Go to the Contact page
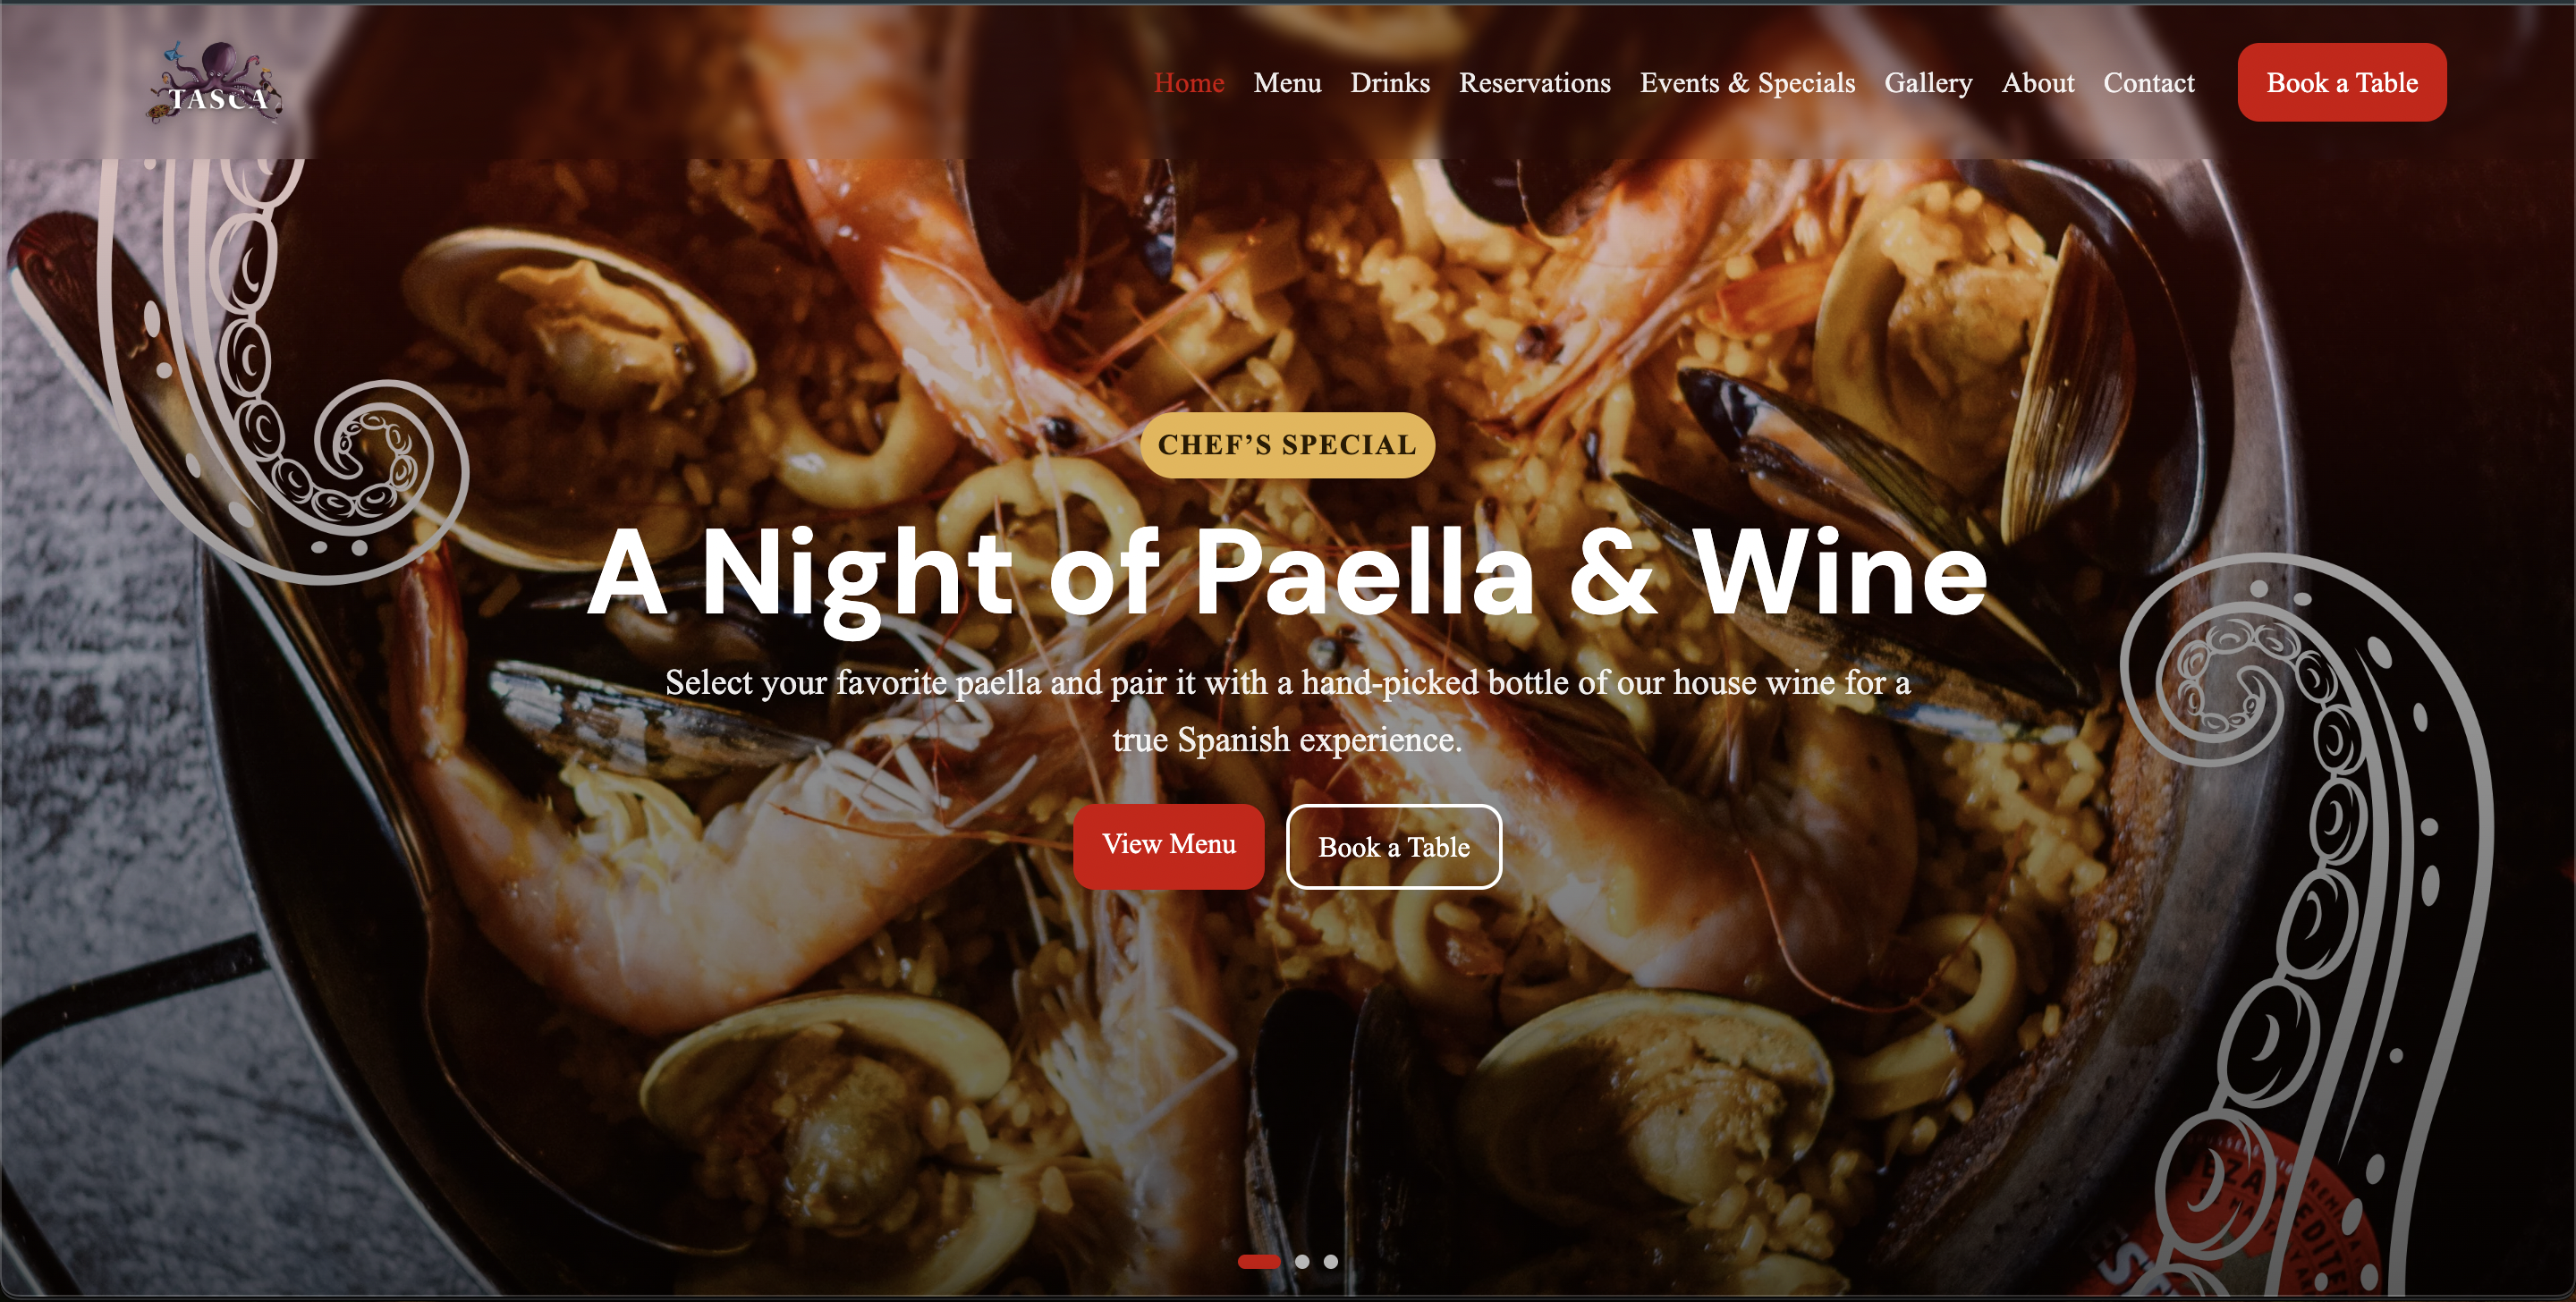Screen dimensions: 2576x1302 [x=2148, y=83]
